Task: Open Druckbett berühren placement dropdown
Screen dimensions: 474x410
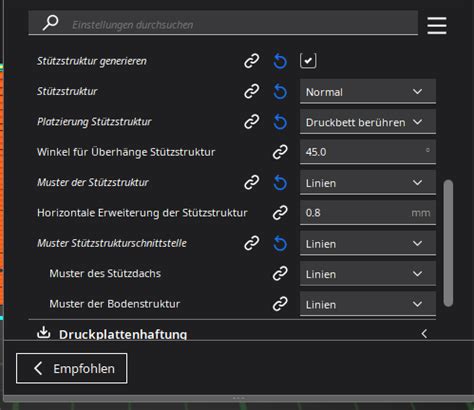Action: pos(368,122)
